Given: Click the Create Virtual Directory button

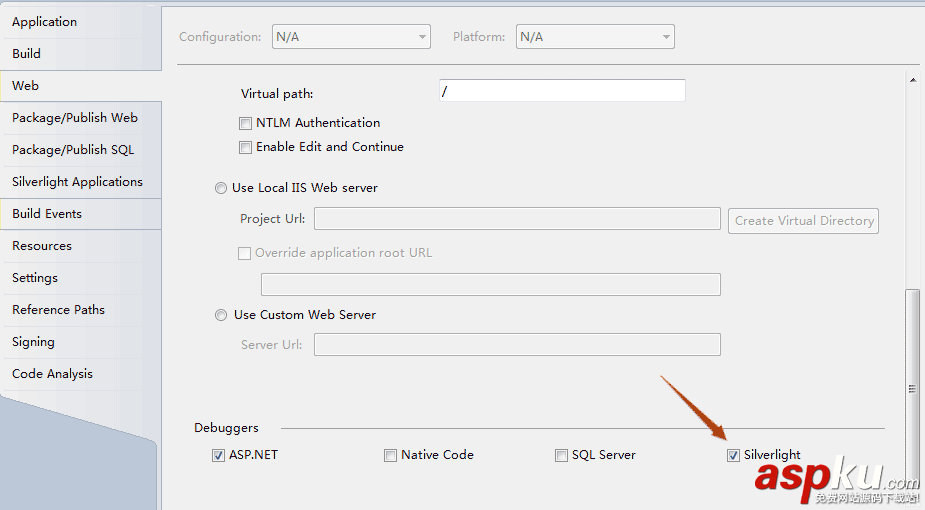Looking at the screenshot, I should (804, 221).
